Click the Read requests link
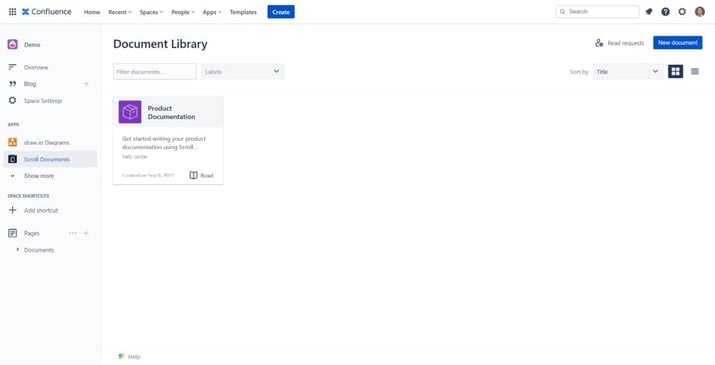The width and height of the screenshot is (715, 365). click(619, 43)
